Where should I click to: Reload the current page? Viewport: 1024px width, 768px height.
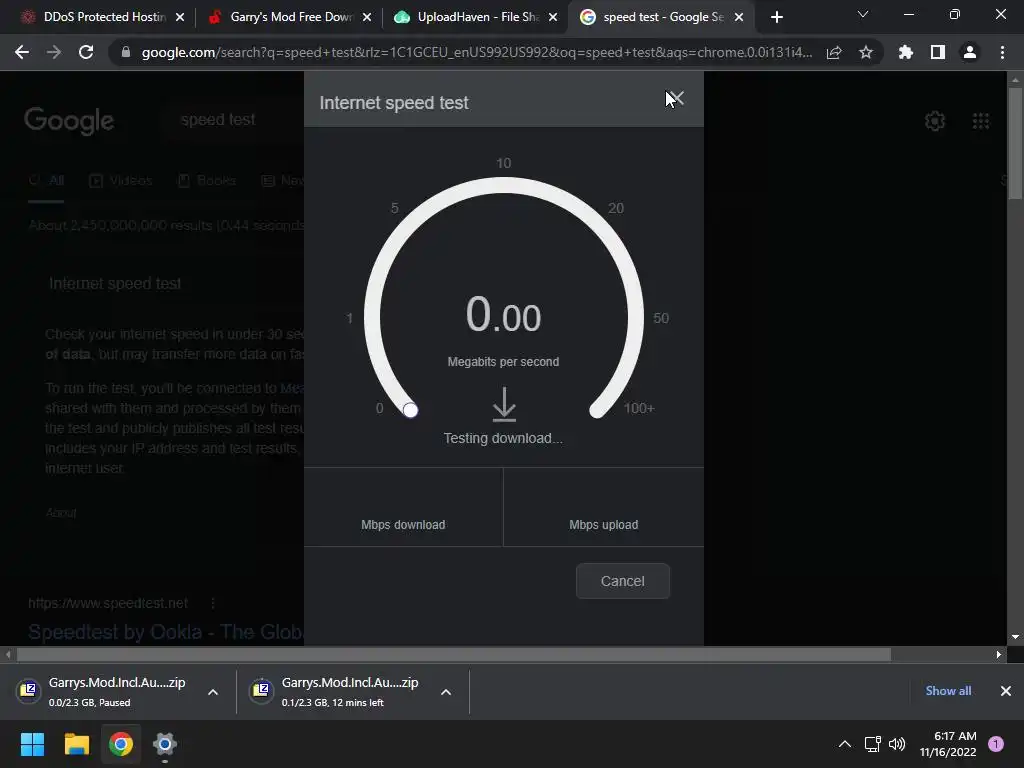point(86,52)
